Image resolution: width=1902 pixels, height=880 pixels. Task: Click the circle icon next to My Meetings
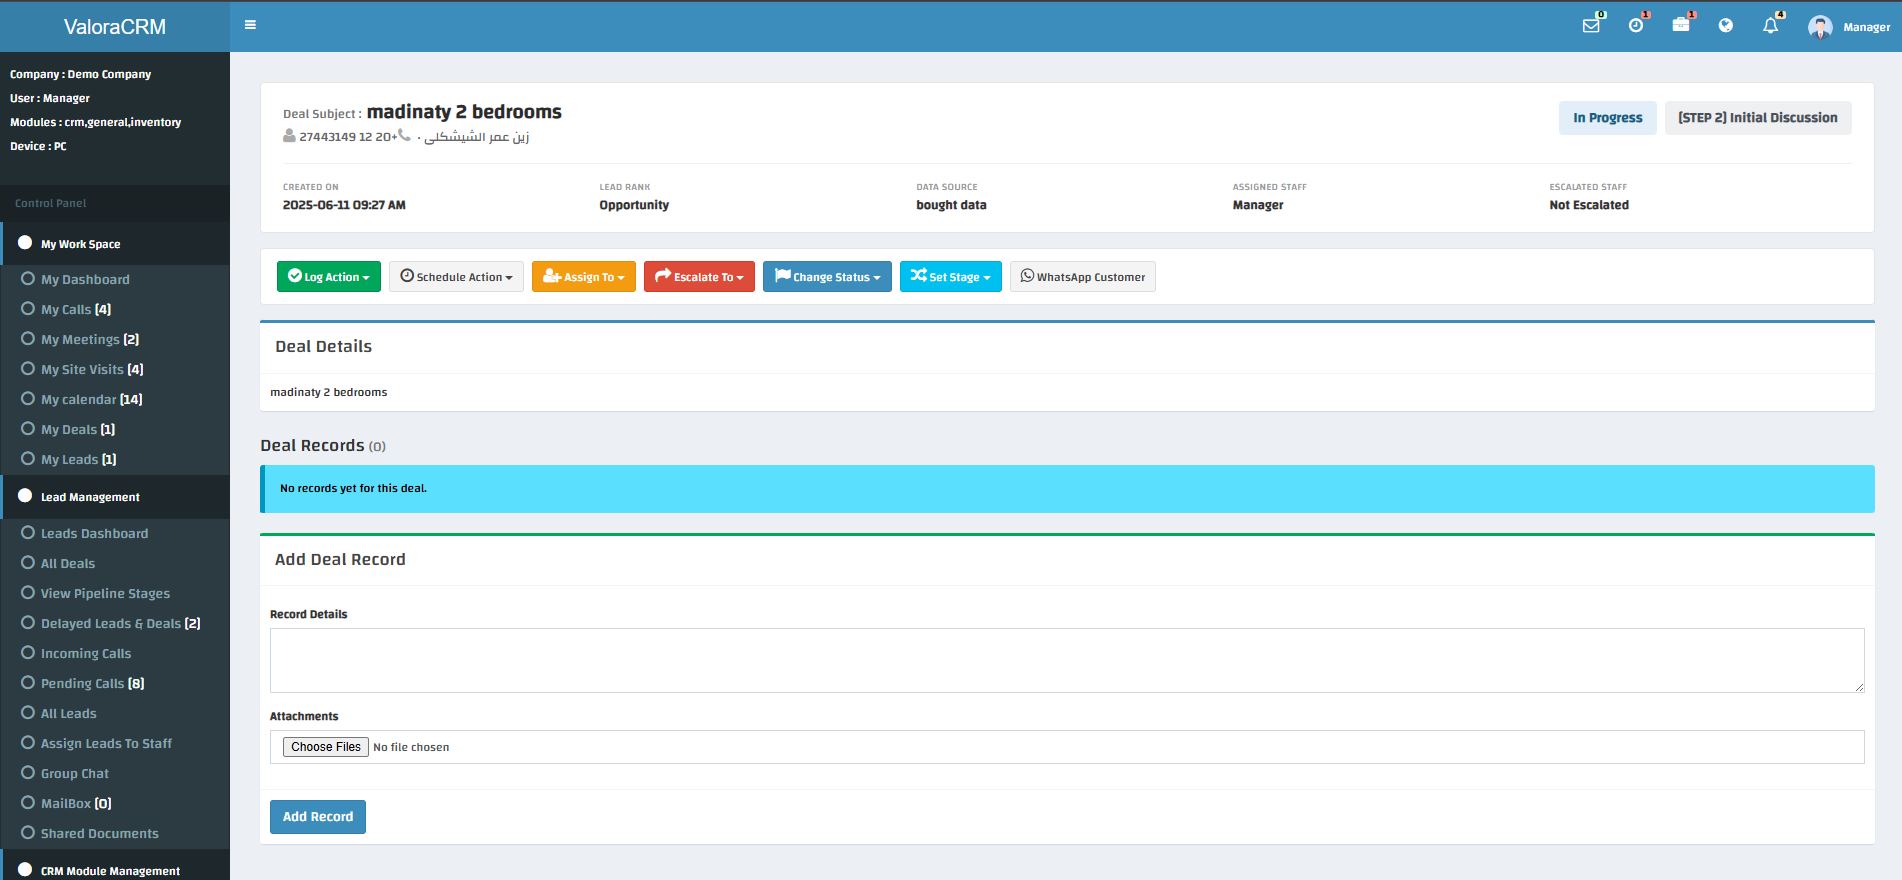28,339
